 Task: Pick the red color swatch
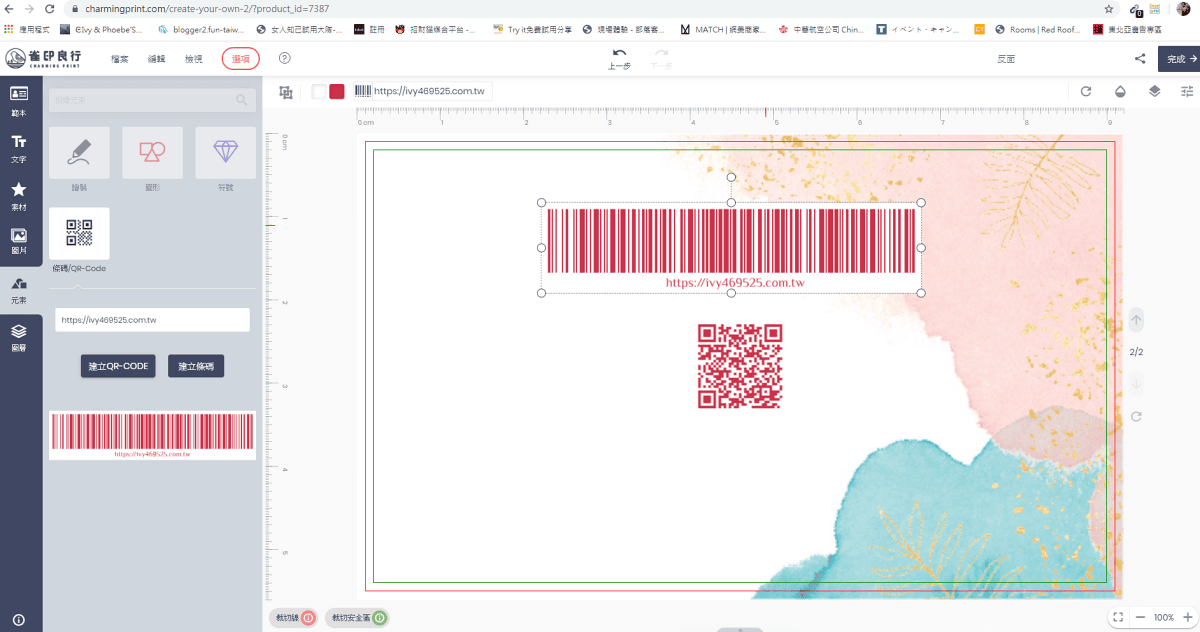click(337, 92)
